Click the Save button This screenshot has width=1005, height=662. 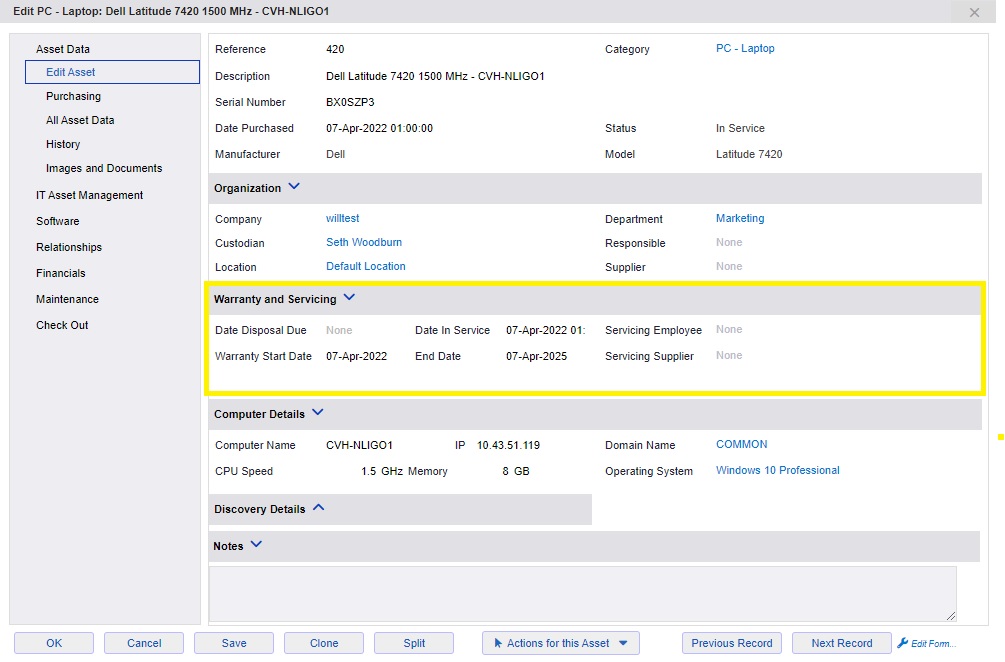pyautogui.click(x=233, y=643)
